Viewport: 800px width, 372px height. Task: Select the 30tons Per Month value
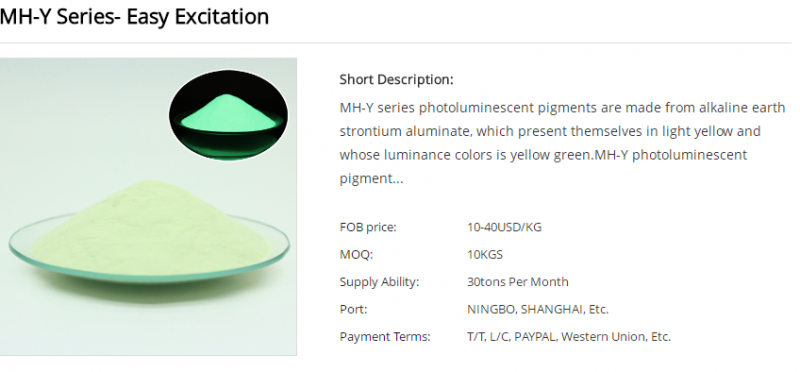coord(517,282)
